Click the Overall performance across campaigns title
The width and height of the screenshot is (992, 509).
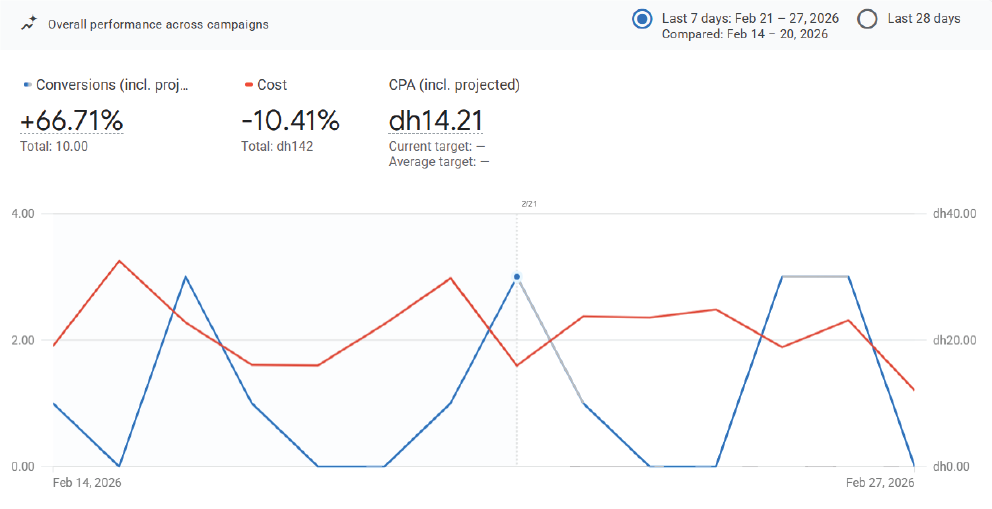coord(158,24)
